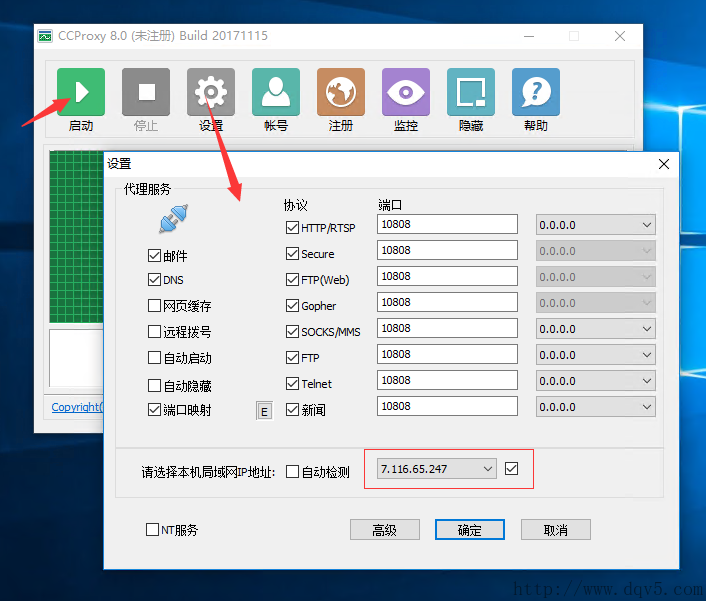The width and height of the screenshot is (706, 601).
Task: Open 高级 advanced settings
Action: click(x=385, y=530)
